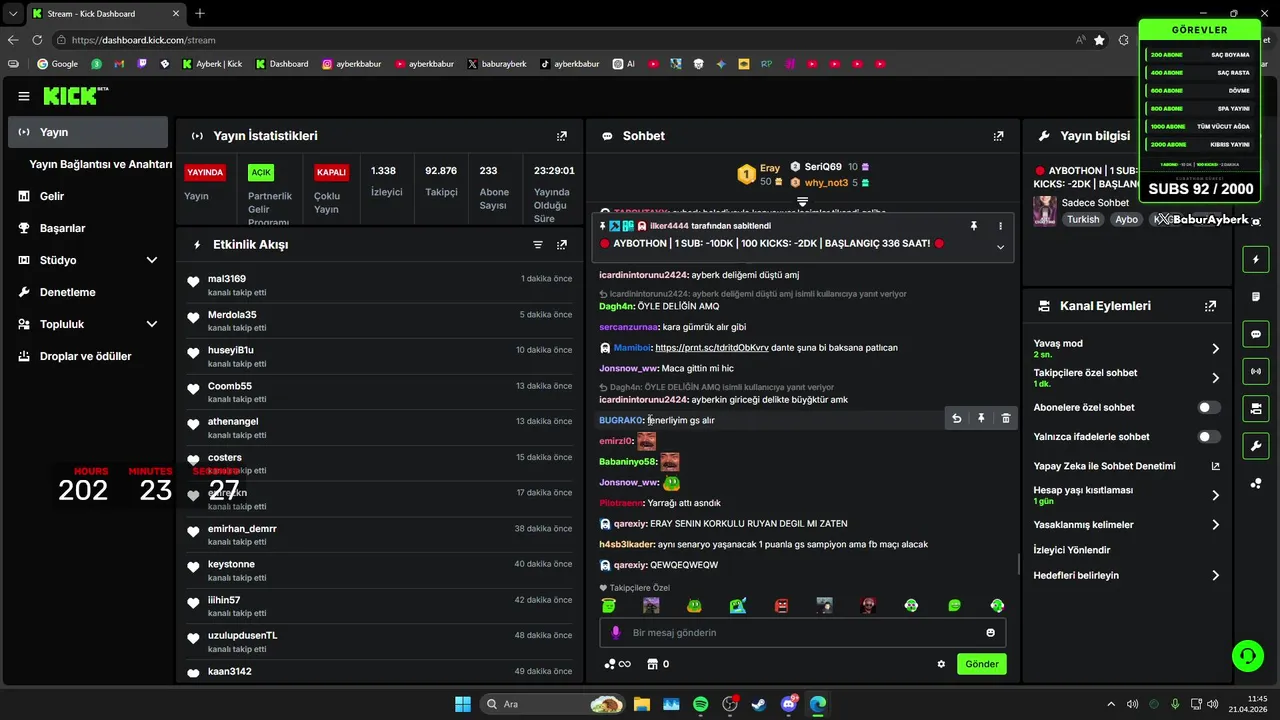Click the chat bubble sidebar icon

pyautogui.click(x=1256, y=334)
